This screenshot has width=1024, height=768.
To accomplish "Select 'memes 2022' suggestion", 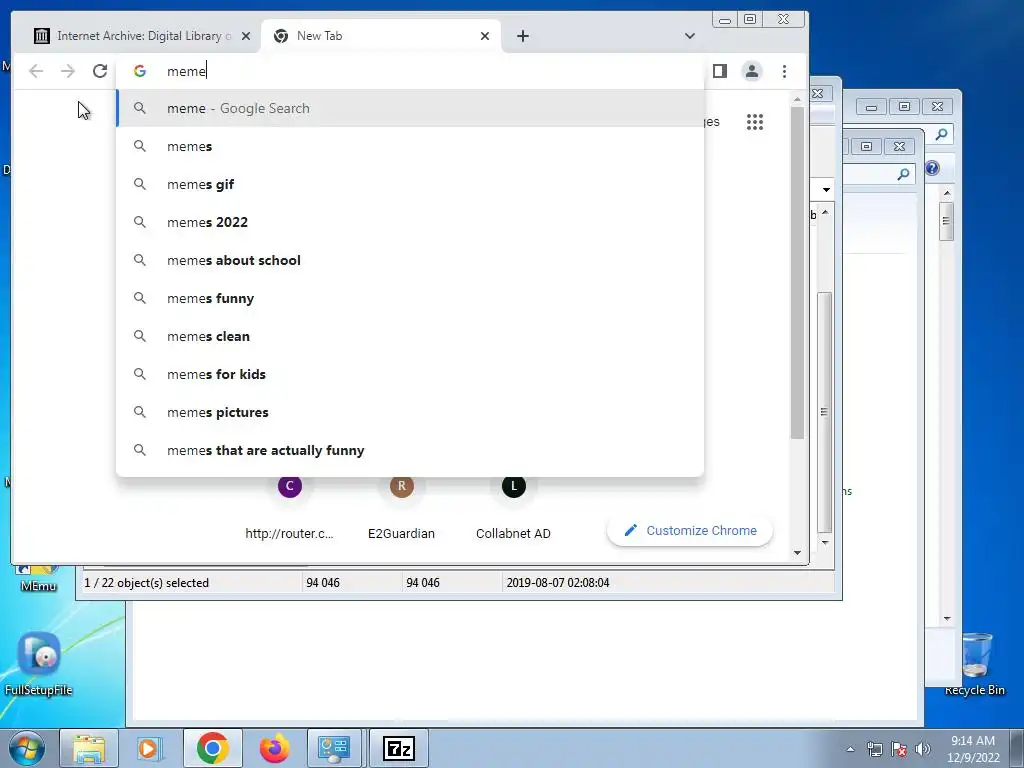I will coord(410,222).
